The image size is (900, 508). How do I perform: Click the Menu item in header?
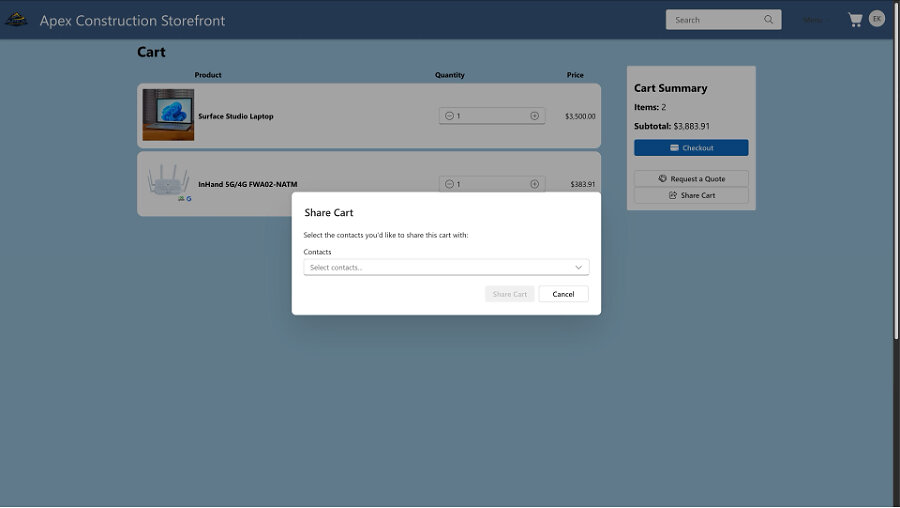813,20
